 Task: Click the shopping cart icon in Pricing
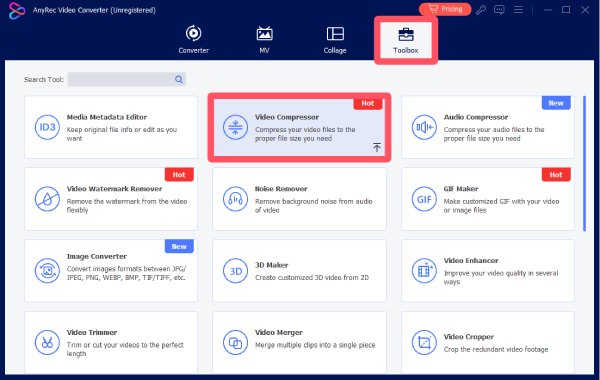pos(433,9)
